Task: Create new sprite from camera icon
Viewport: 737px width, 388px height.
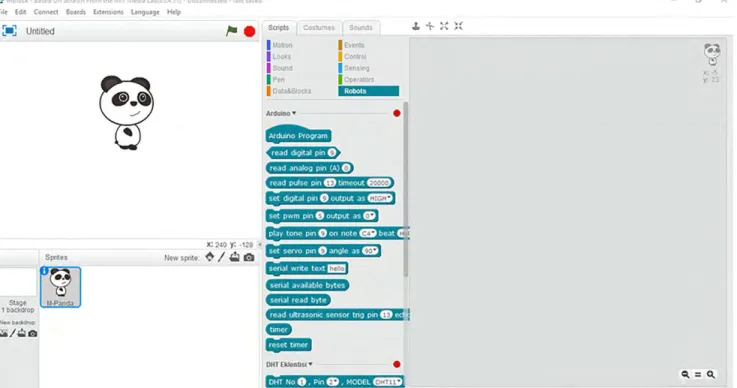Action: (x=249, y=257)
